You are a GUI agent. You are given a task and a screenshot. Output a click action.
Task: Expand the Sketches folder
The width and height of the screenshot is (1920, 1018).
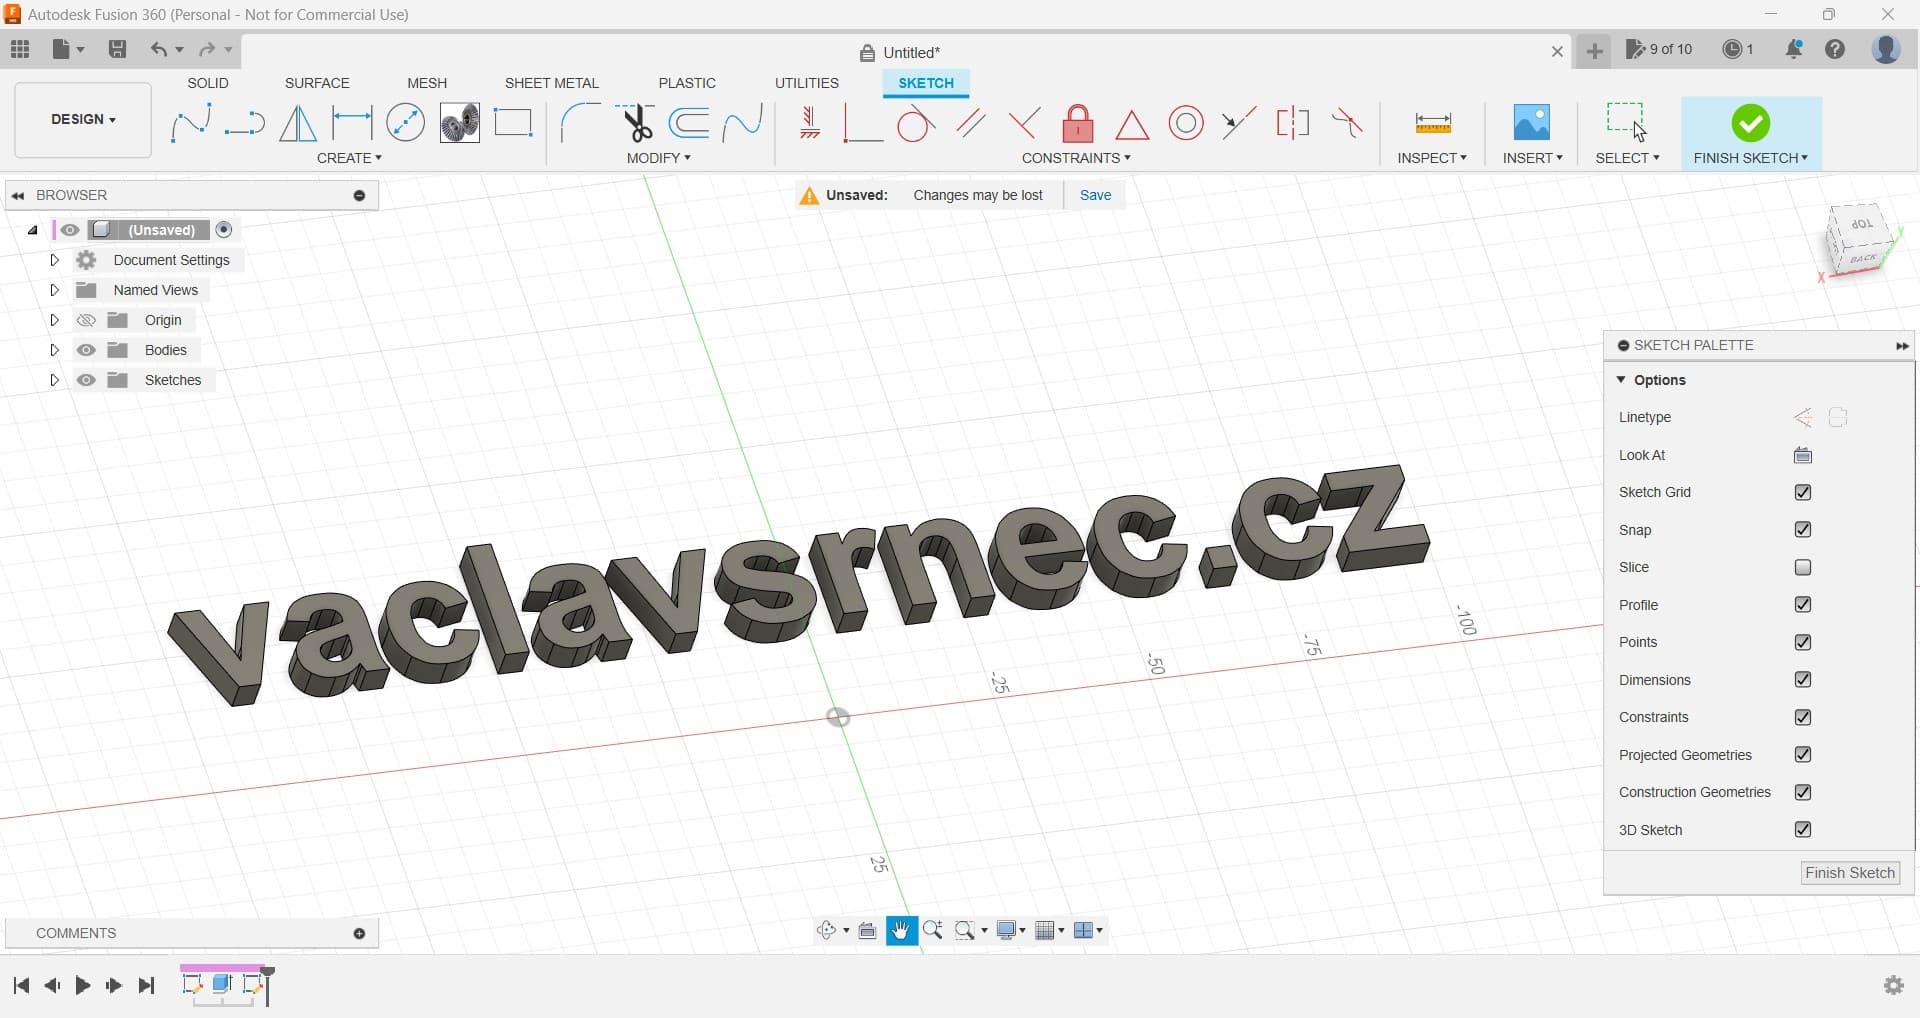click(x=55, y=380)
